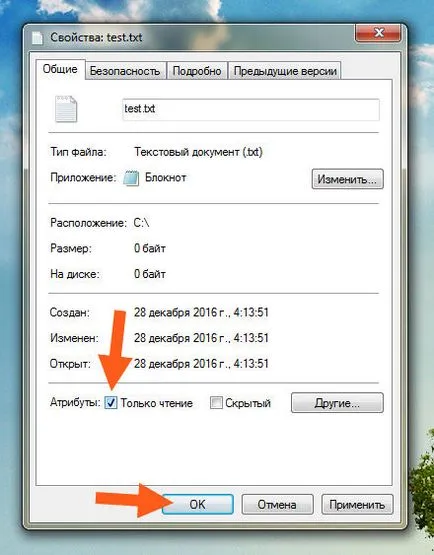
Task: Click the 'Текстовый документ (.txt)' file type text
Action: (198, 152)
